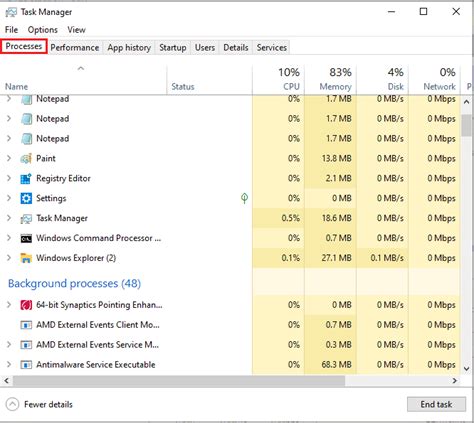Click Antimalware's 68.3 MB memory value

337,365
